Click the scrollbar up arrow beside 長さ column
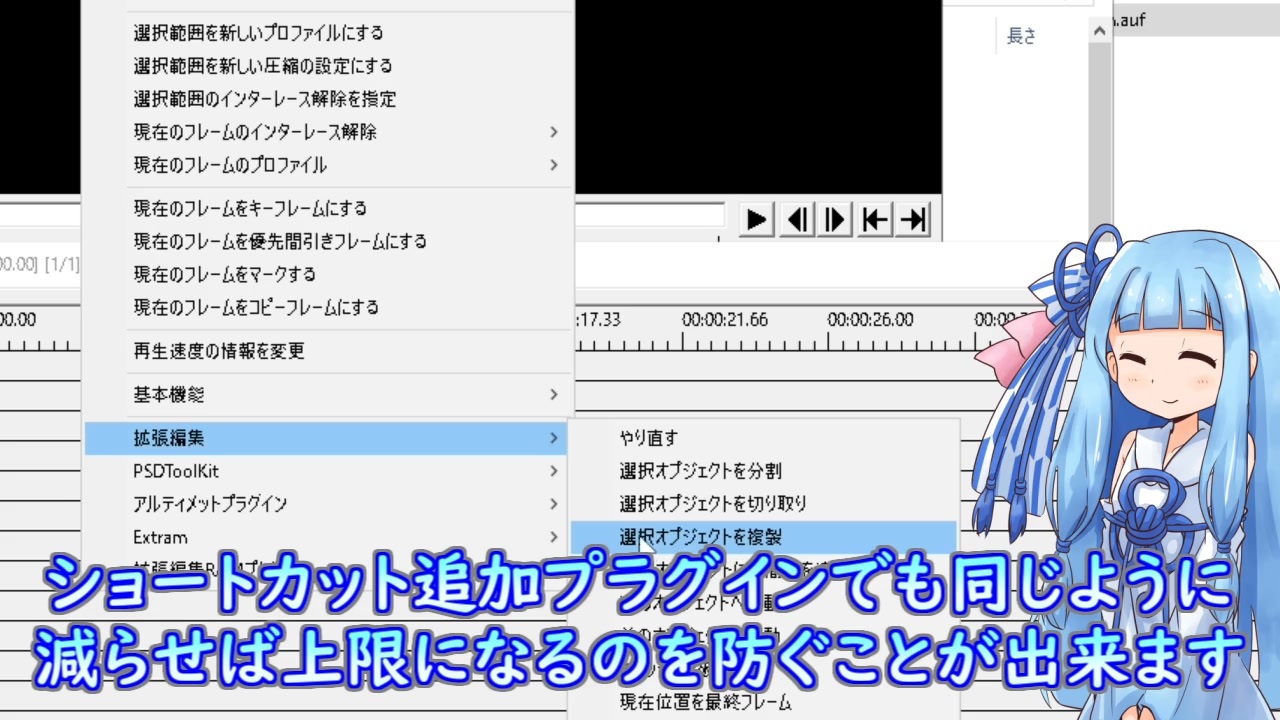 tap(1100, 30)
